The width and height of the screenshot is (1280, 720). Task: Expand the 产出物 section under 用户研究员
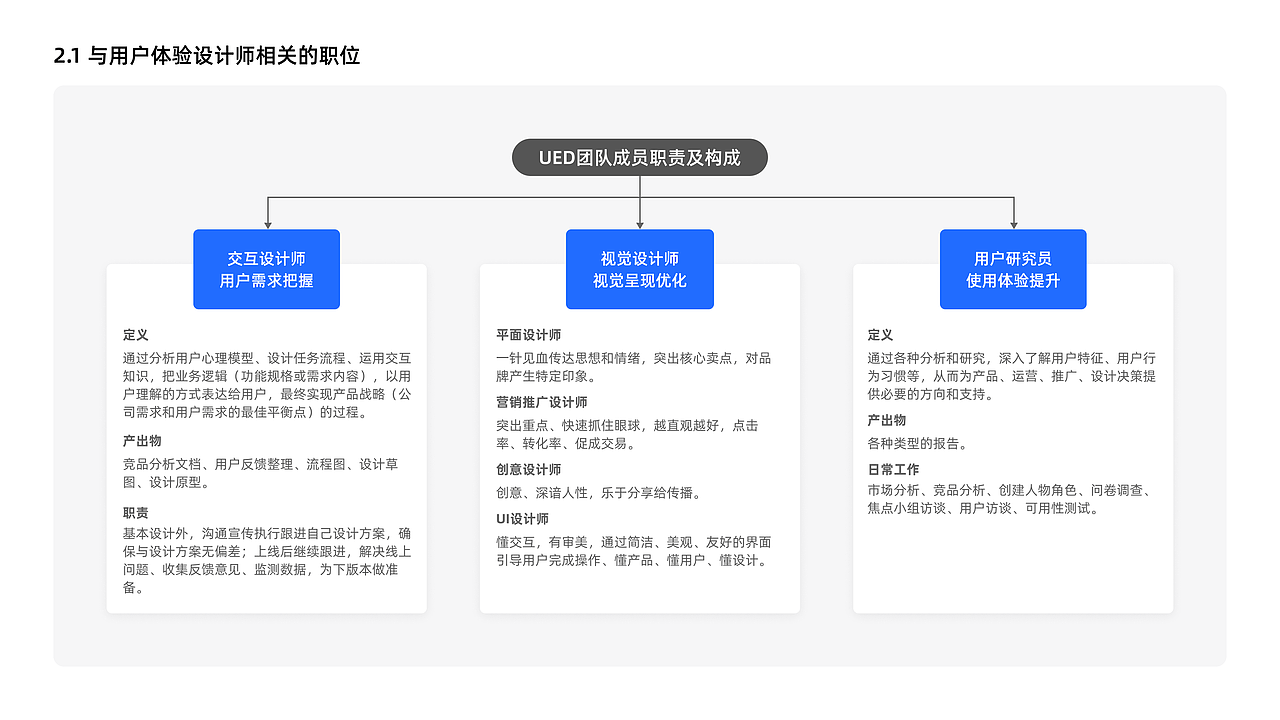pos(888,420)
